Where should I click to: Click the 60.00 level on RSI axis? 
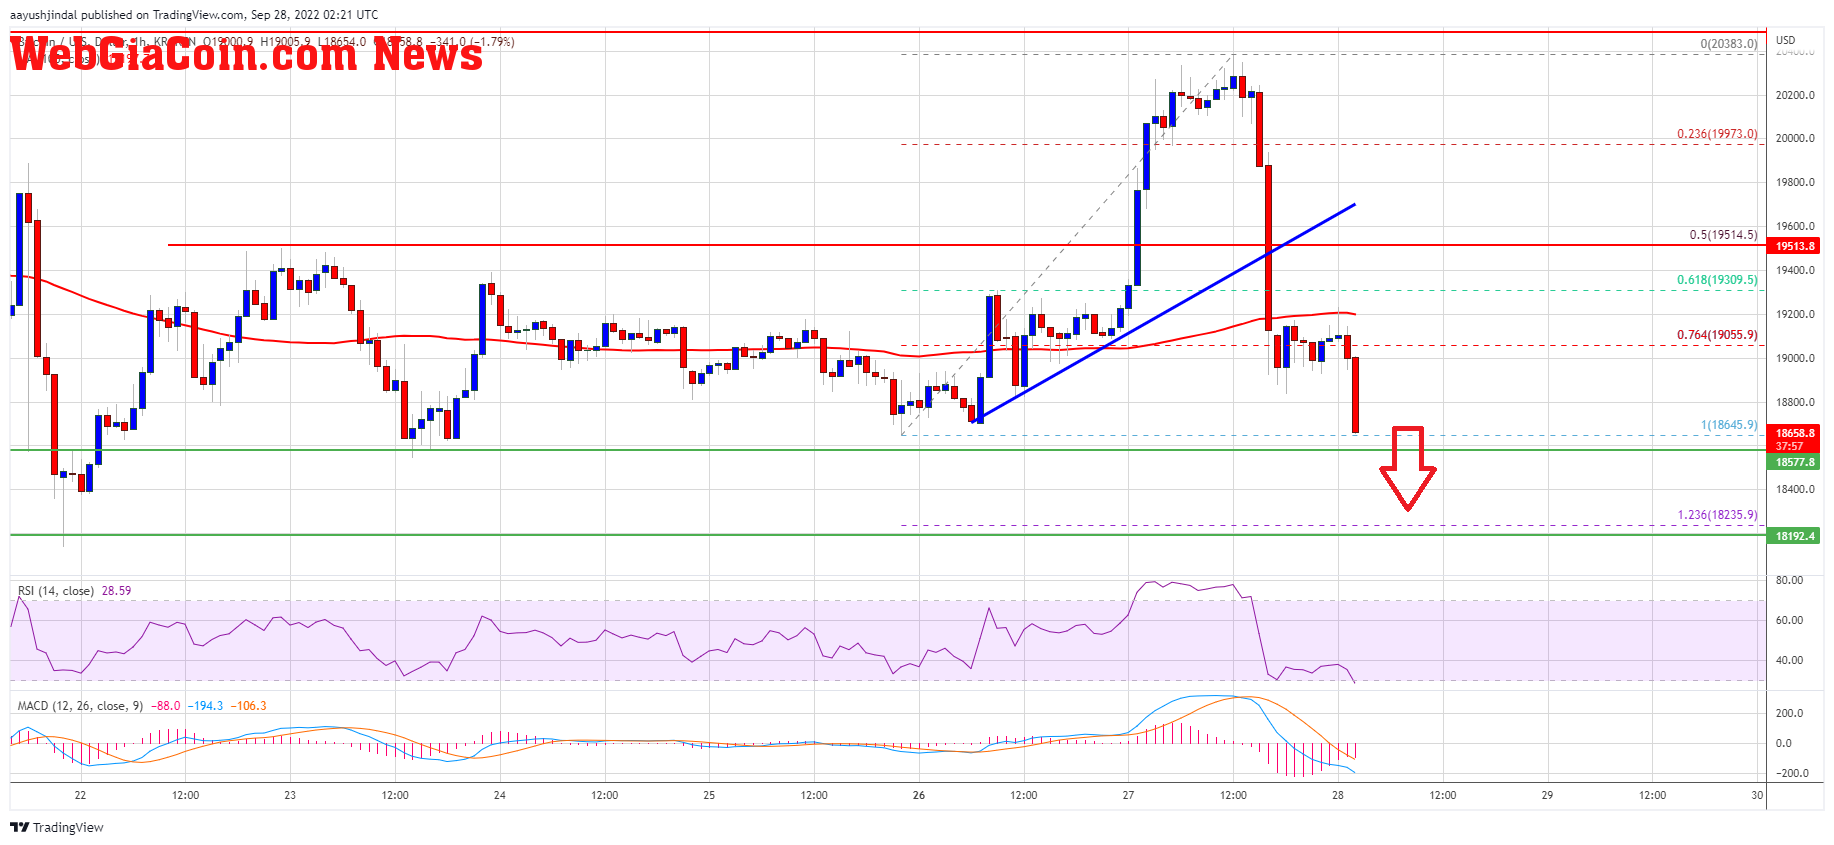(x=1789, y=620)
